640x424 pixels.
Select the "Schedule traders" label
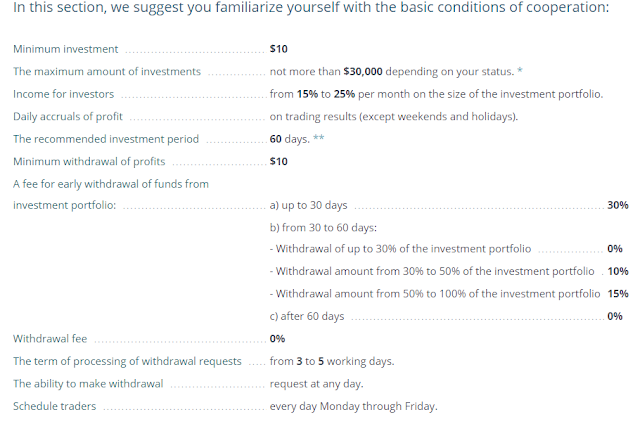pyautogui.click(x=55, y=406)
